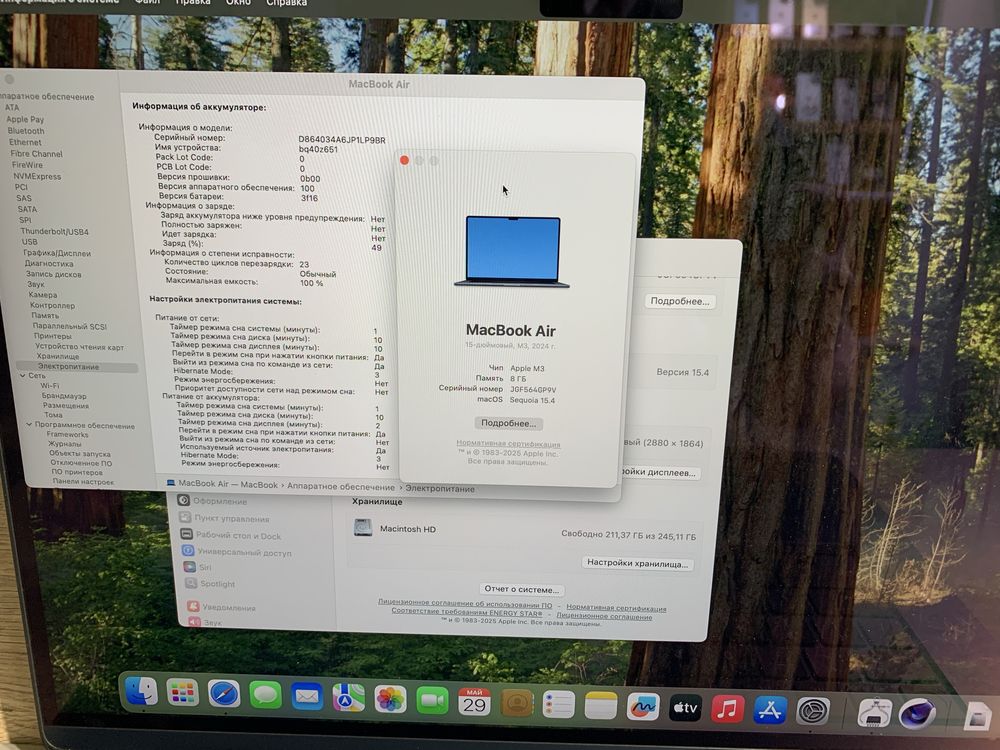Image resolution: width=1000 pixels, height=750 pixels.
Task: Select Хранилище in the hardware list
Action: point(57,356)
